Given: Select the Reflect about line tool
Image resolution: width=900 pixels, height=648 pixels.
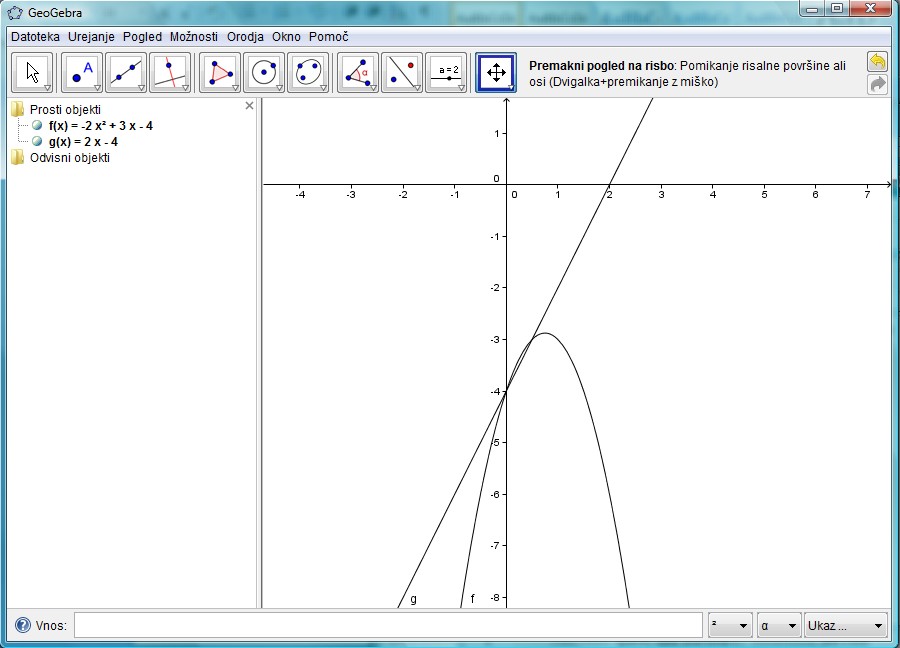Looking at the screenshot, I should (402, 72).
